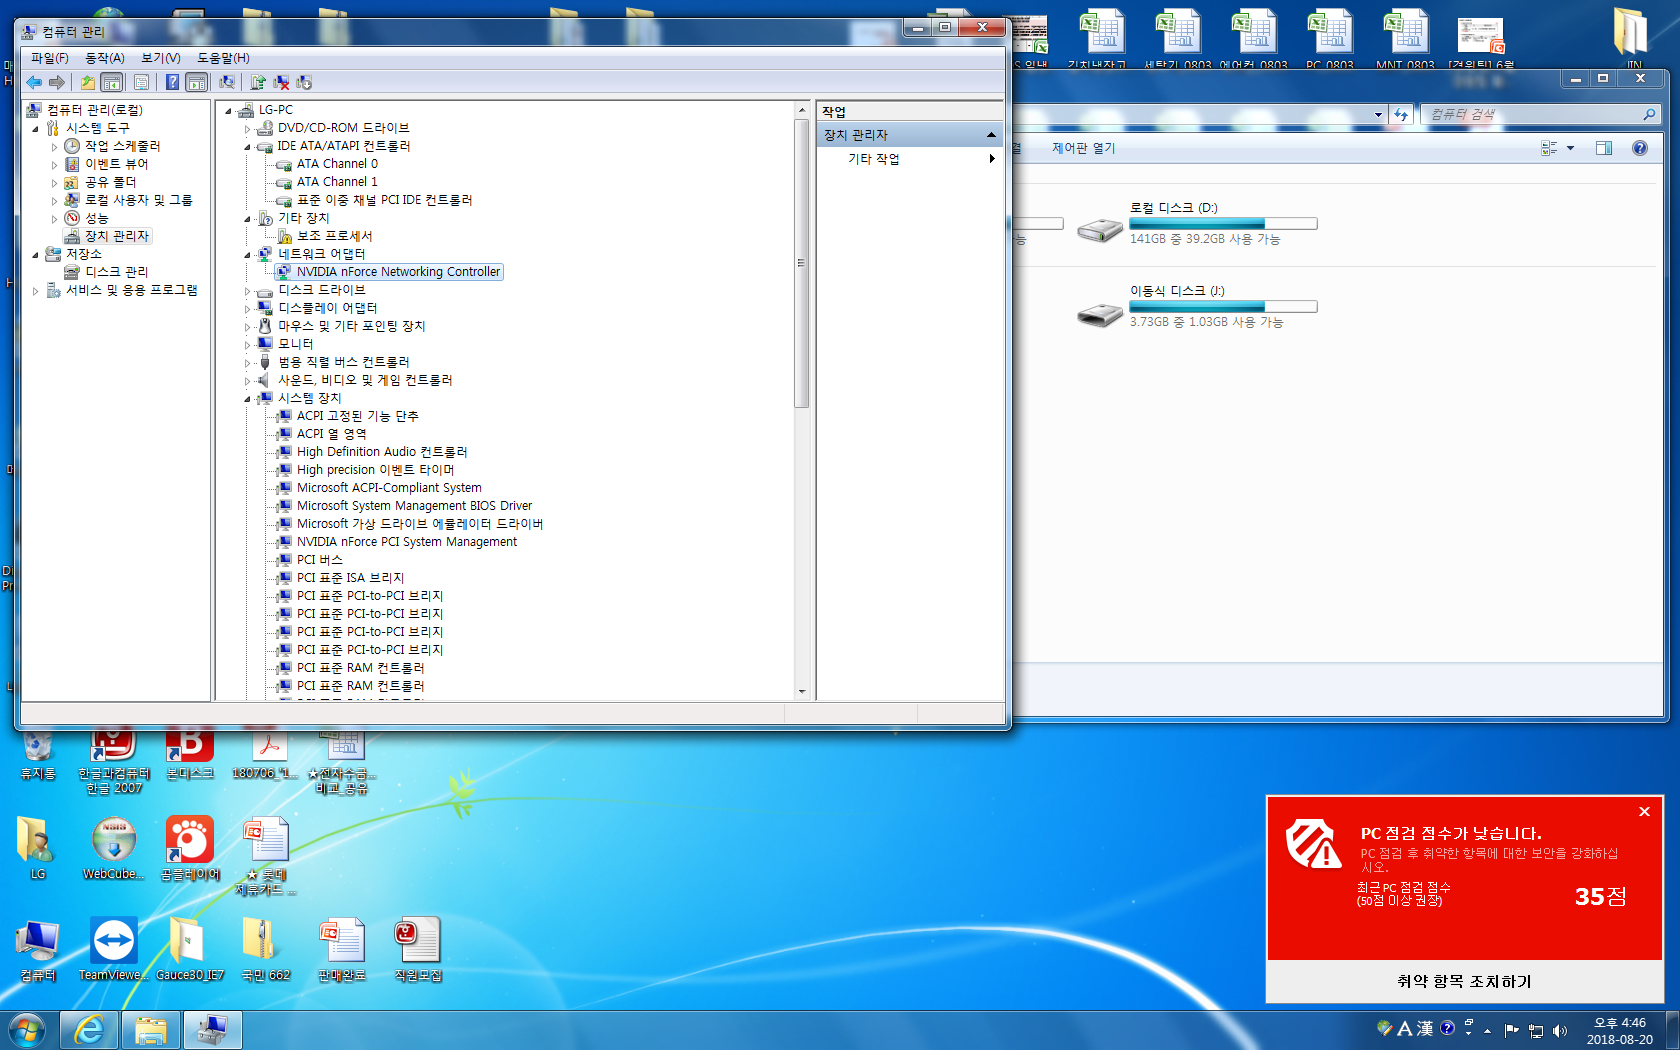Click the Uninstall device icon with red X
This screenshot has width=1680, height=1050.
(281, 82)
